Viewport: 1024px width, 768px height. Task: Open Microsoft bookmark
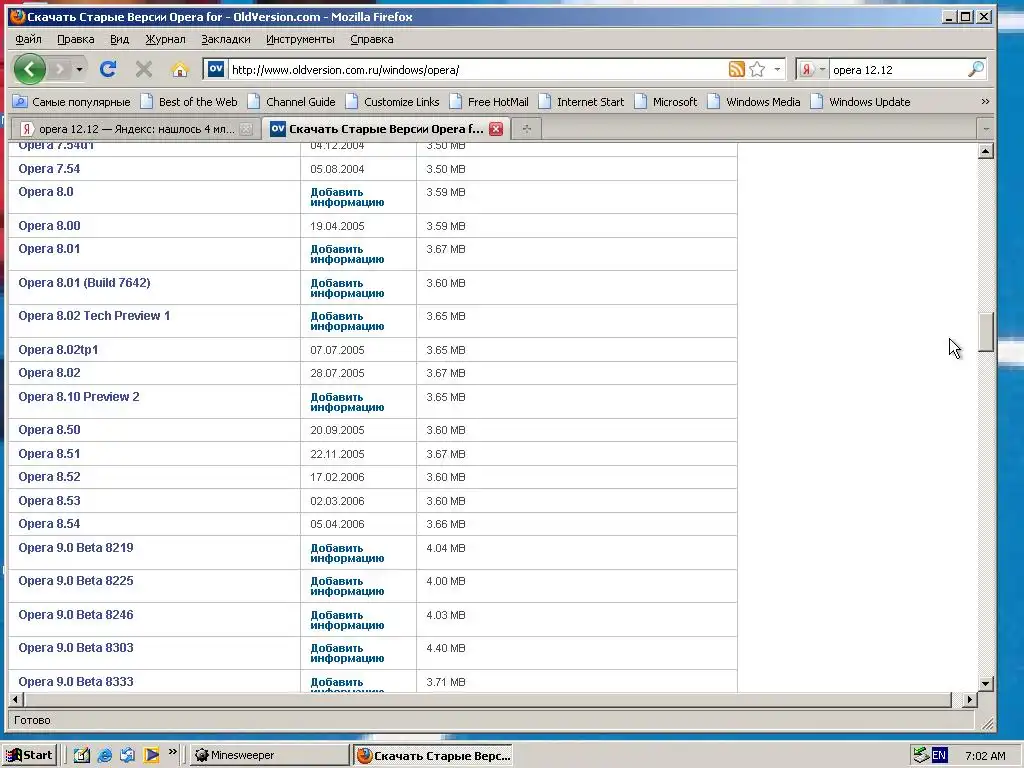665,102
